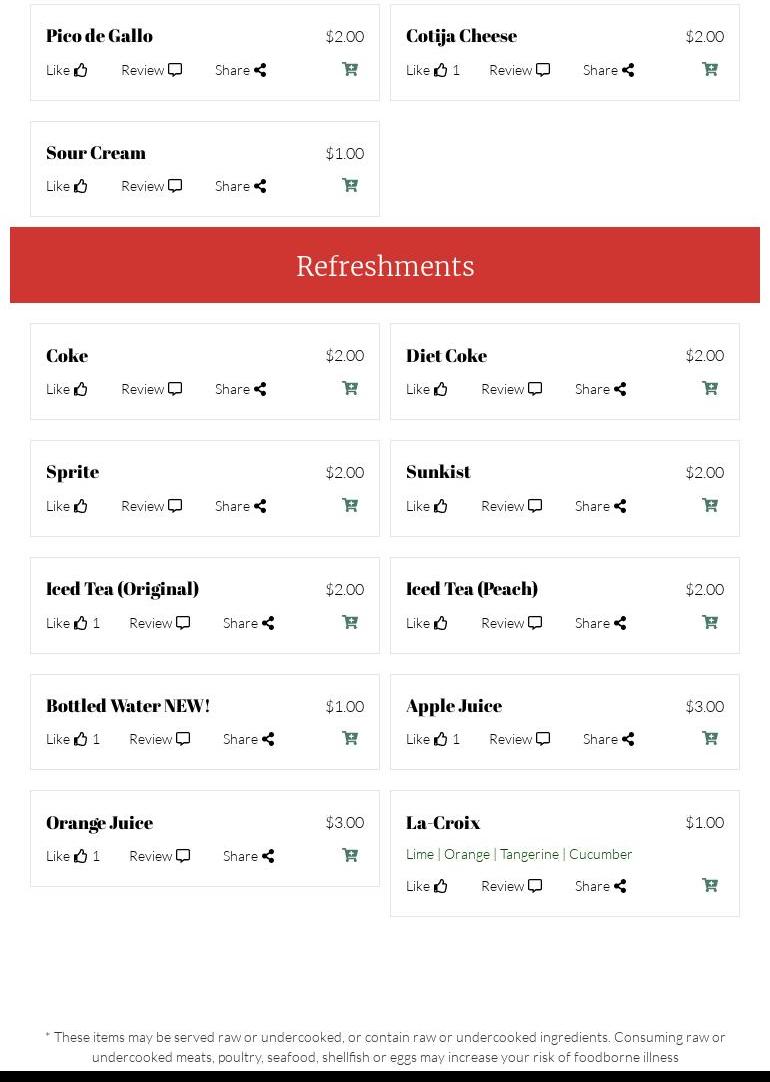
Task: Like Bottled Water
Action: click(x=72, y=739)
